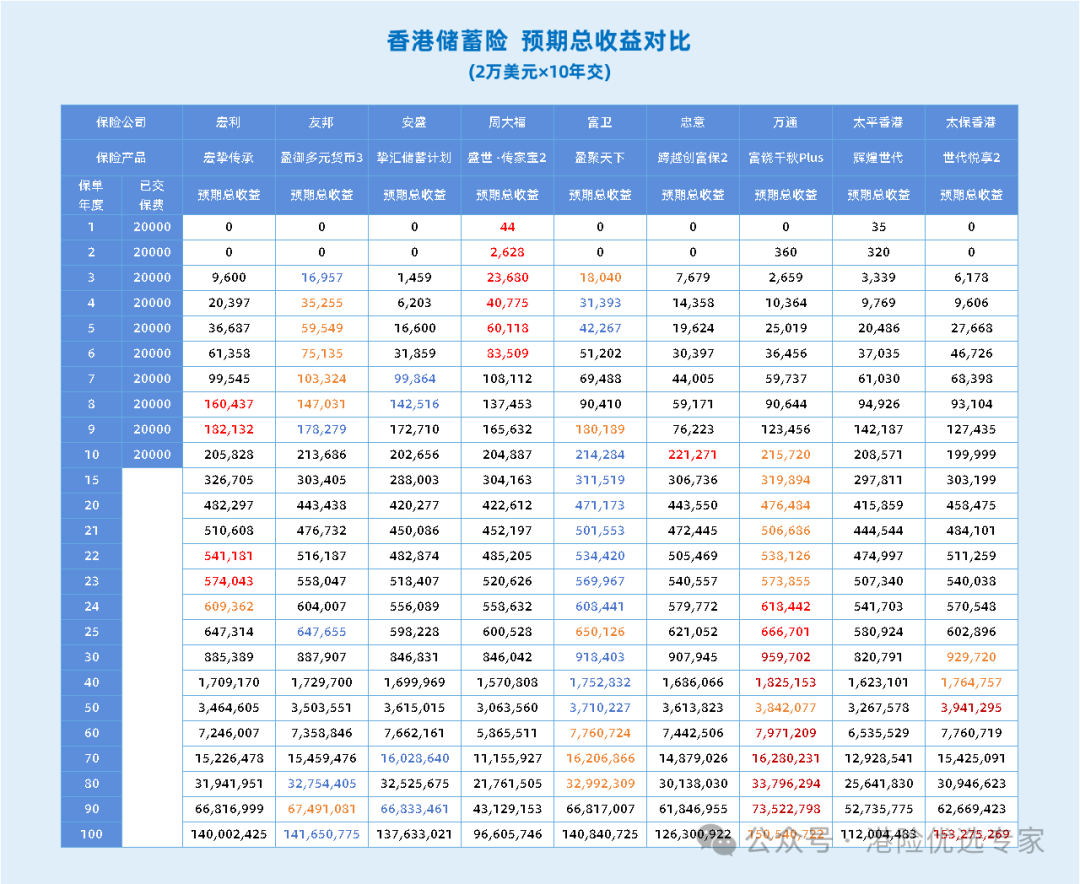Click the orange value 75,135
The height and width of the screenshot is (884, 1080).
[x=322, y=353]
